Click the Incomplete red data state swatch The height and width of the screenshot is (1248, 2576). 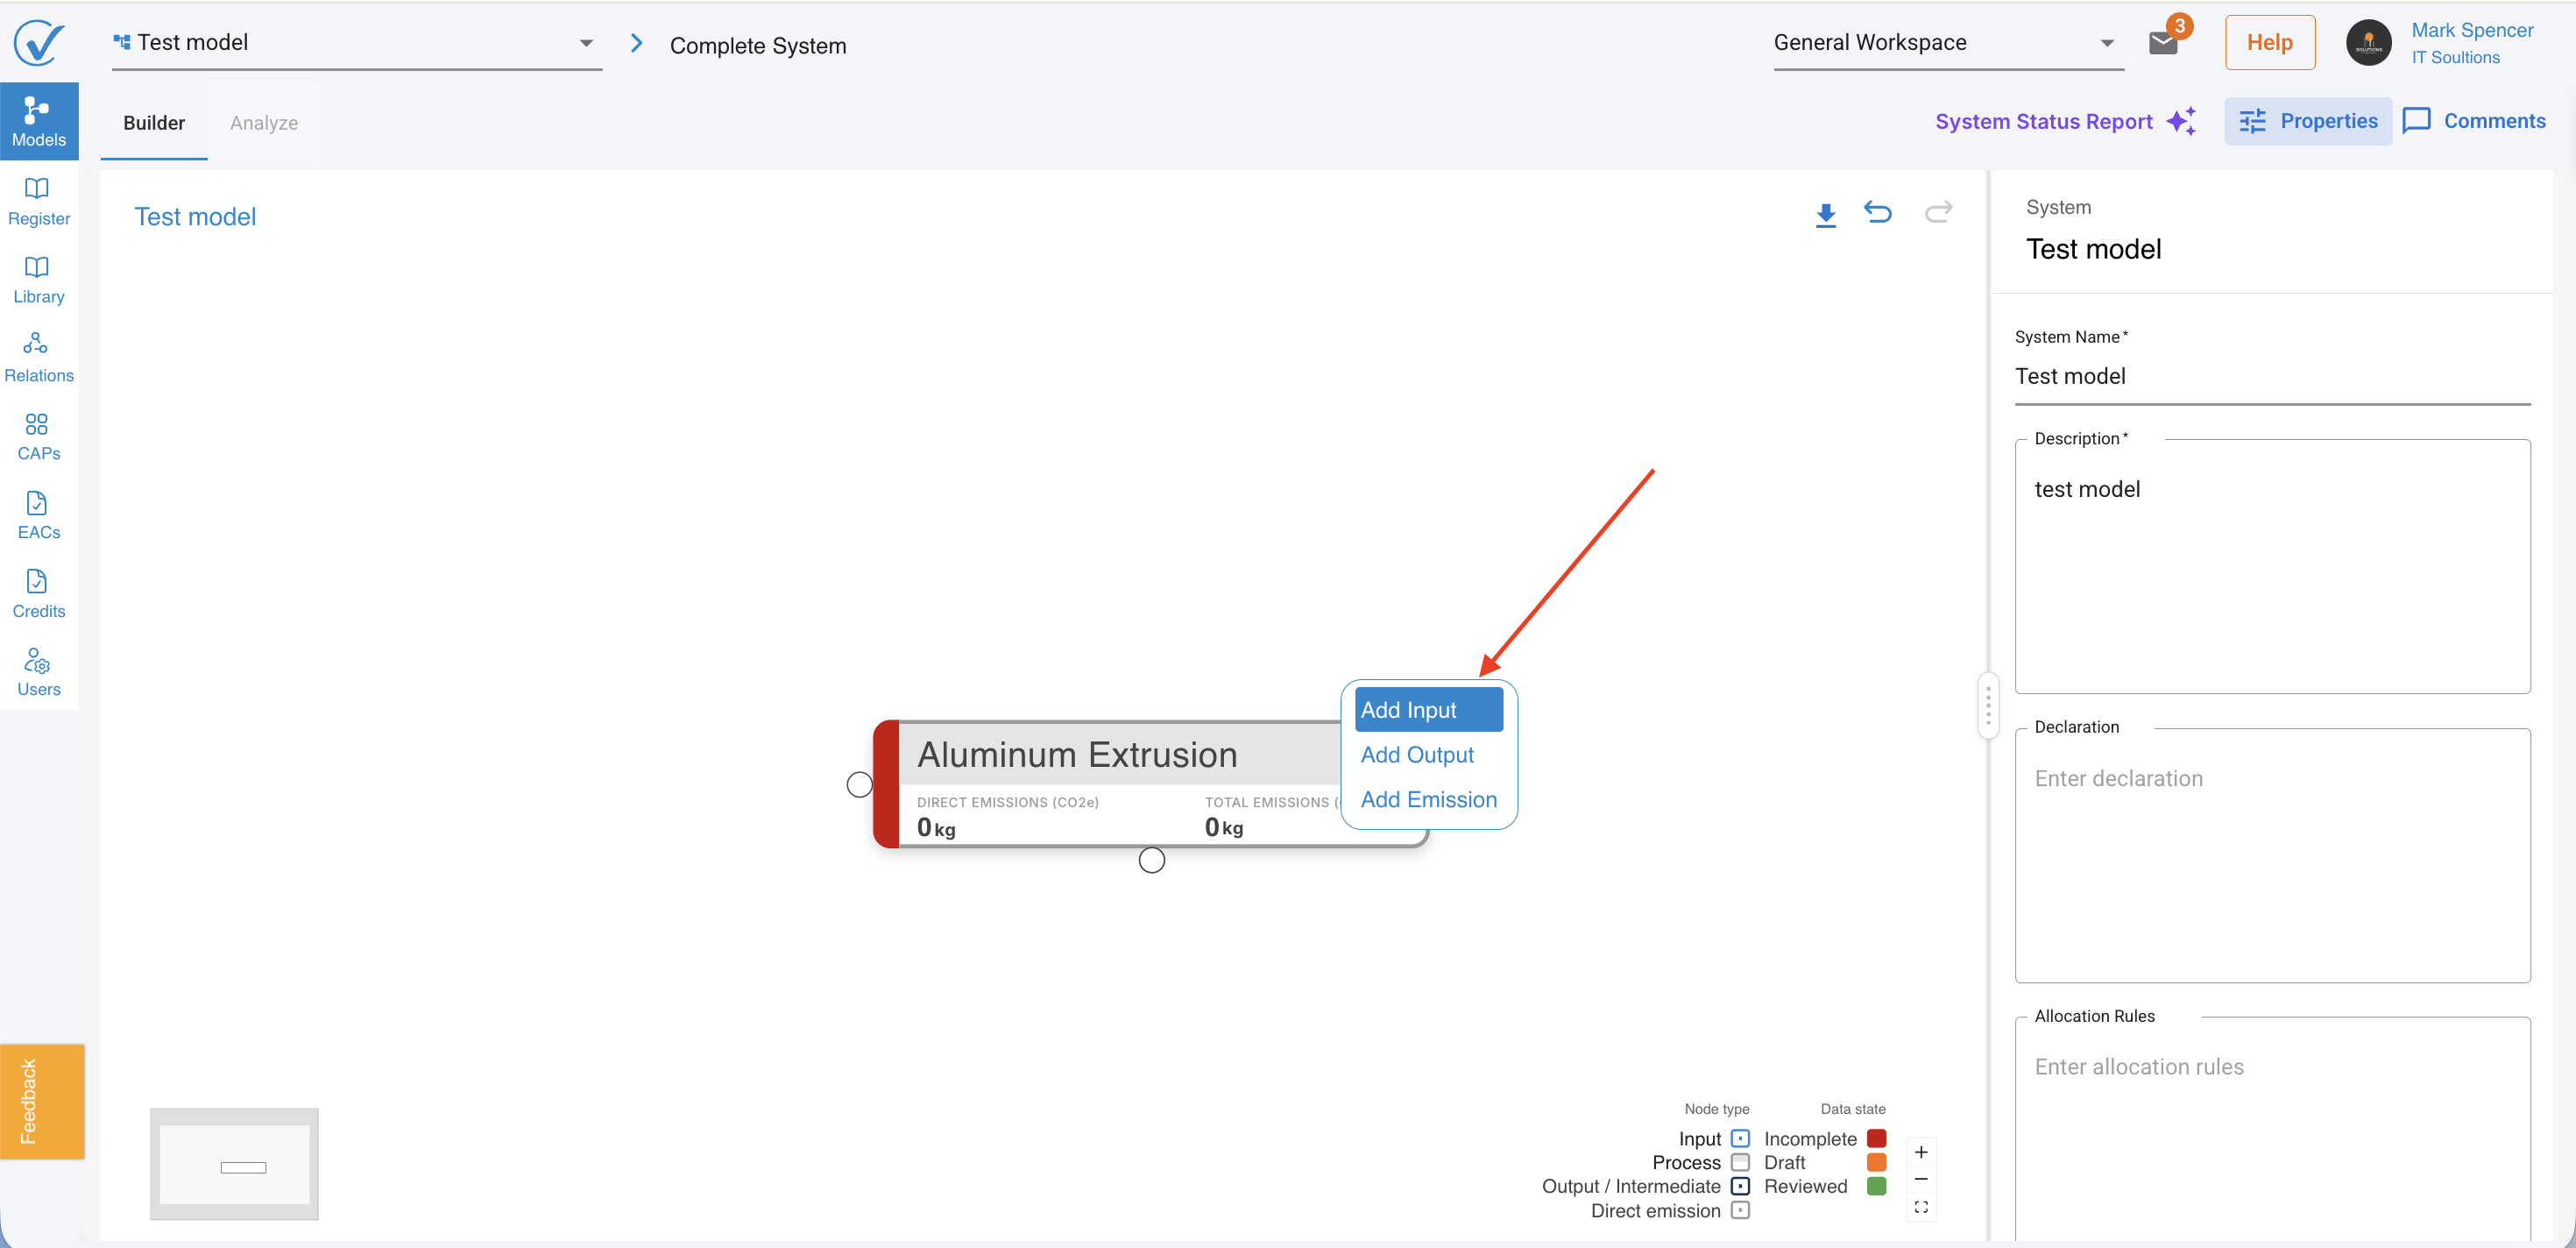pos(1875,1138)
